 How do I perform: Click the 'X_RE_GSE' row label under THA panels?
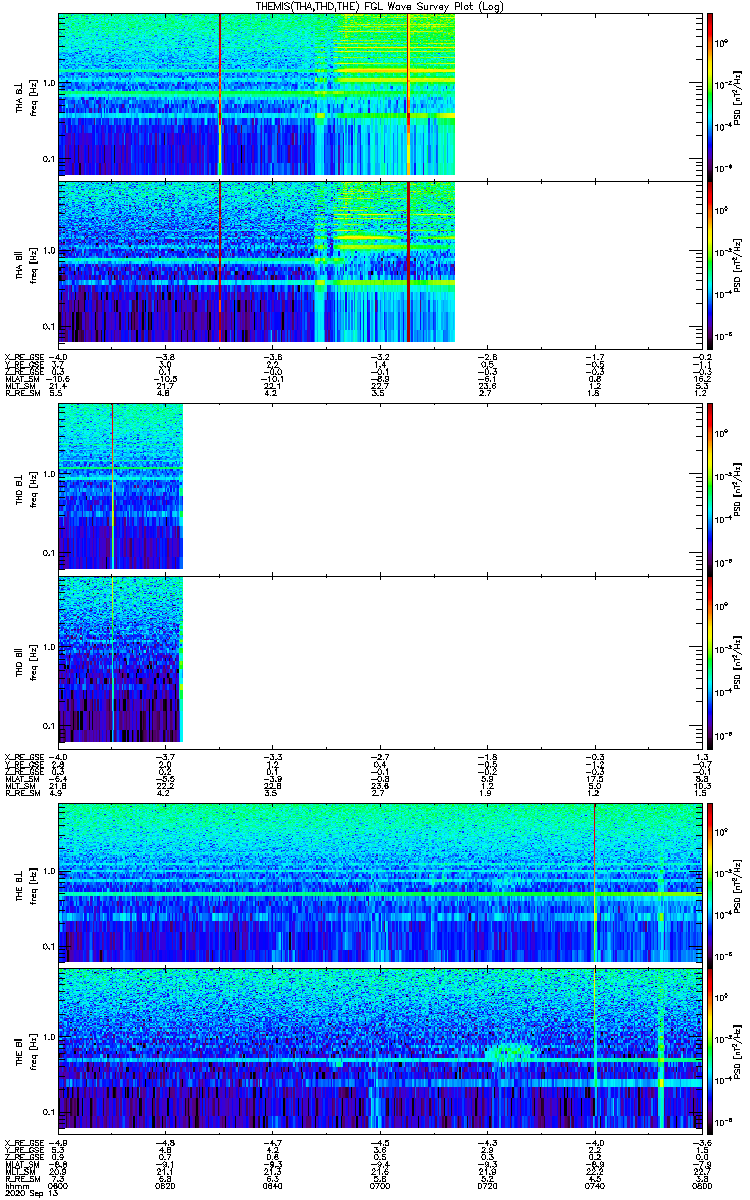point(23,356)
